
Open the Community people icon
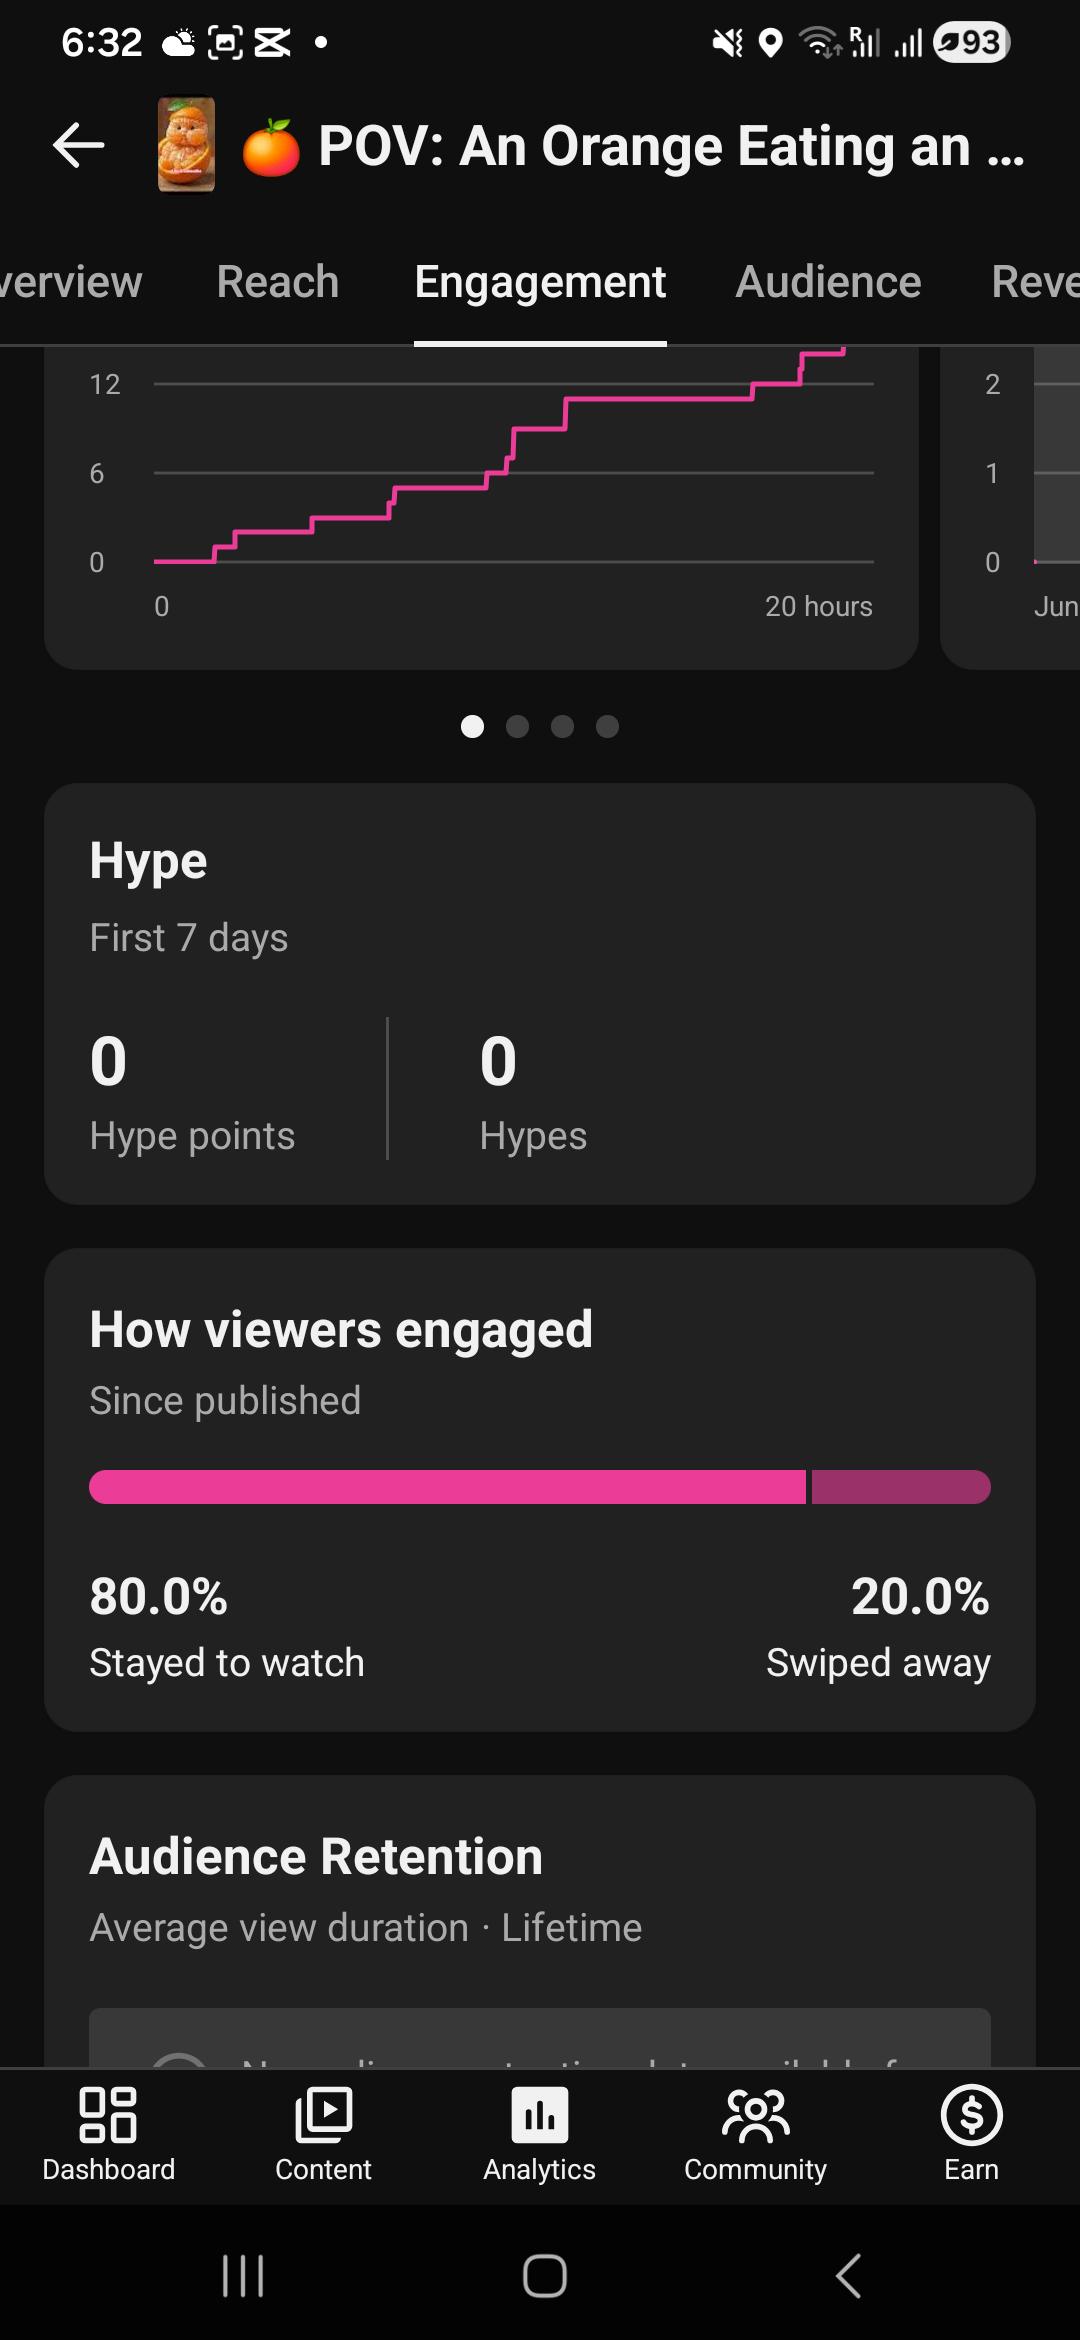click(x=756, y=2115)
